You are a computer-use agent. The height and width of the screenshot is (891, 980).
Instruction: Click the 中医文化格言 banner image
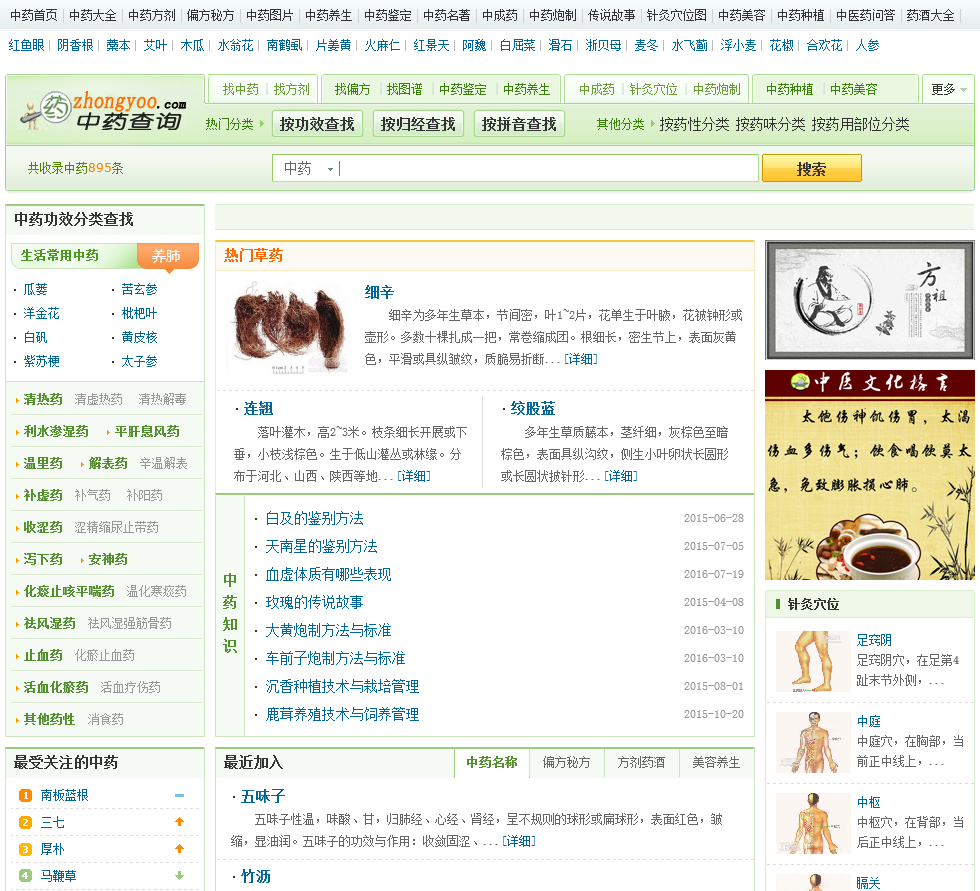869,475
